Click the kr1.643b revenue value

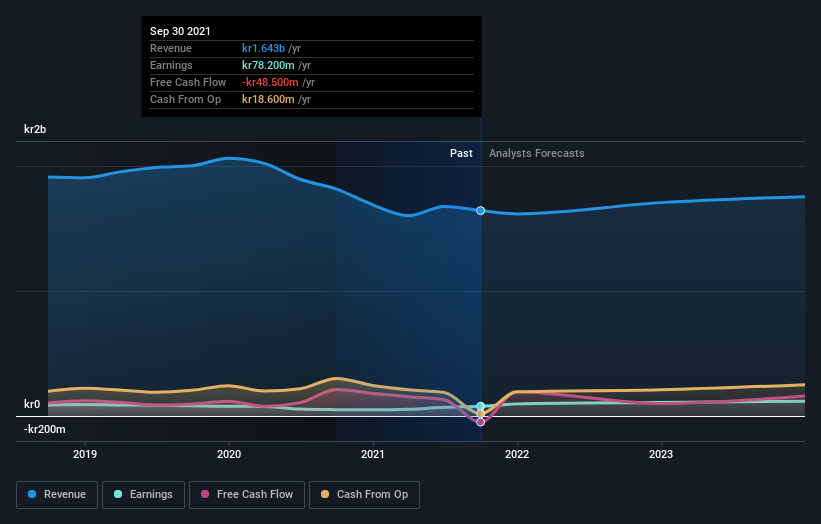263,48
